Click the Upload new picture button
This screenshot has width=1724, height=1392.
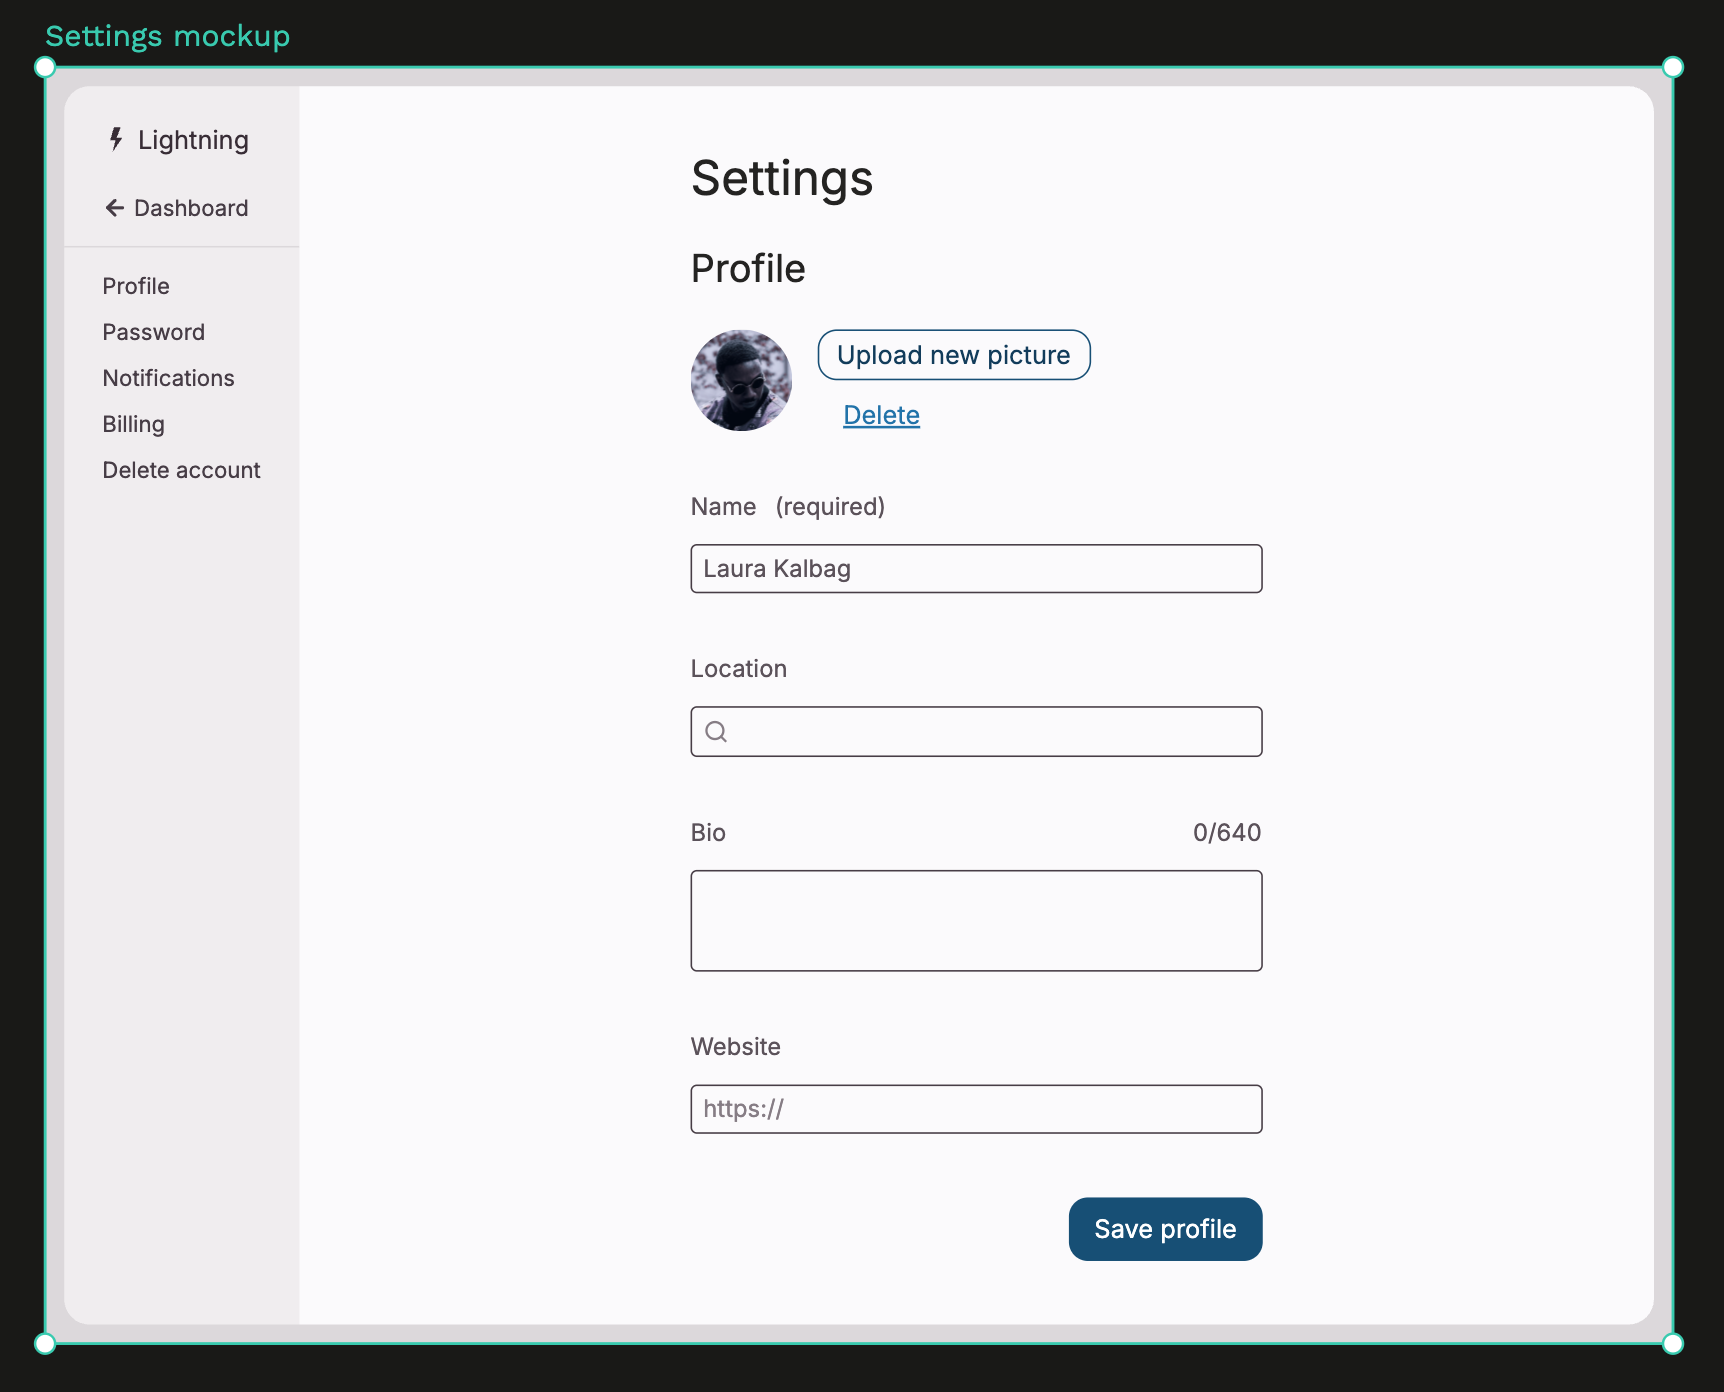click(x=954, y=355)
